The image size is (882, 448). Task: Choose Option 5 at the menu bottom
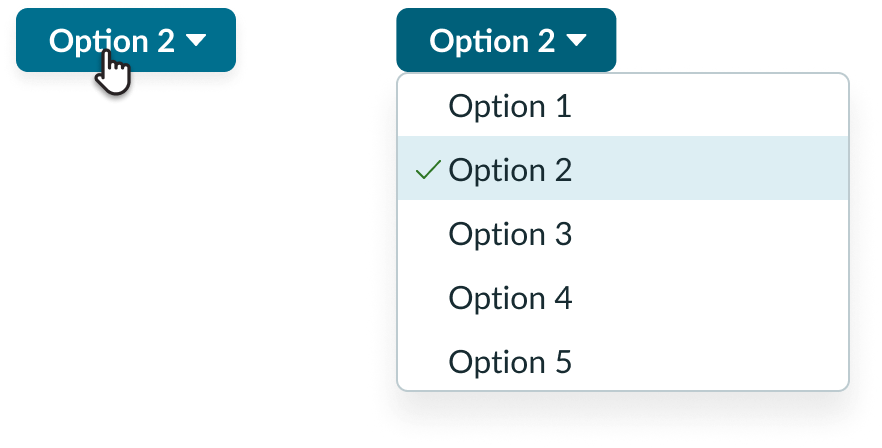510,361
